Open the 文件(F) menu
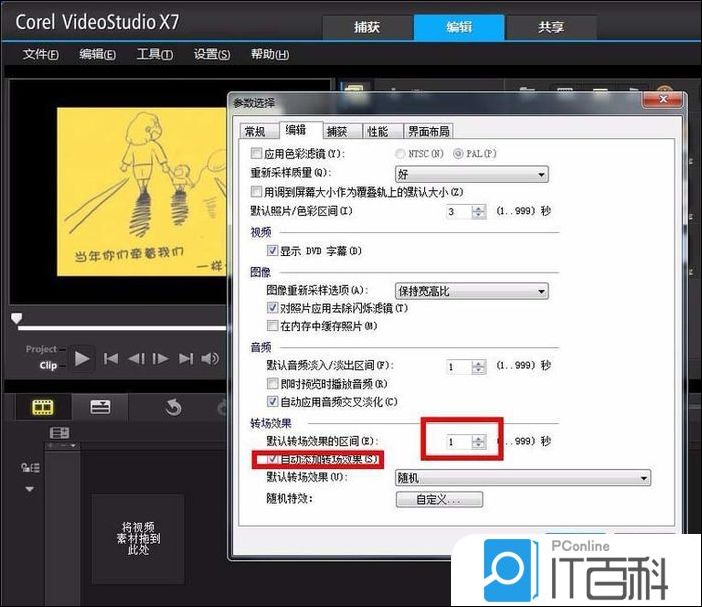The image size is (702, 607). [x=40, y=55]
